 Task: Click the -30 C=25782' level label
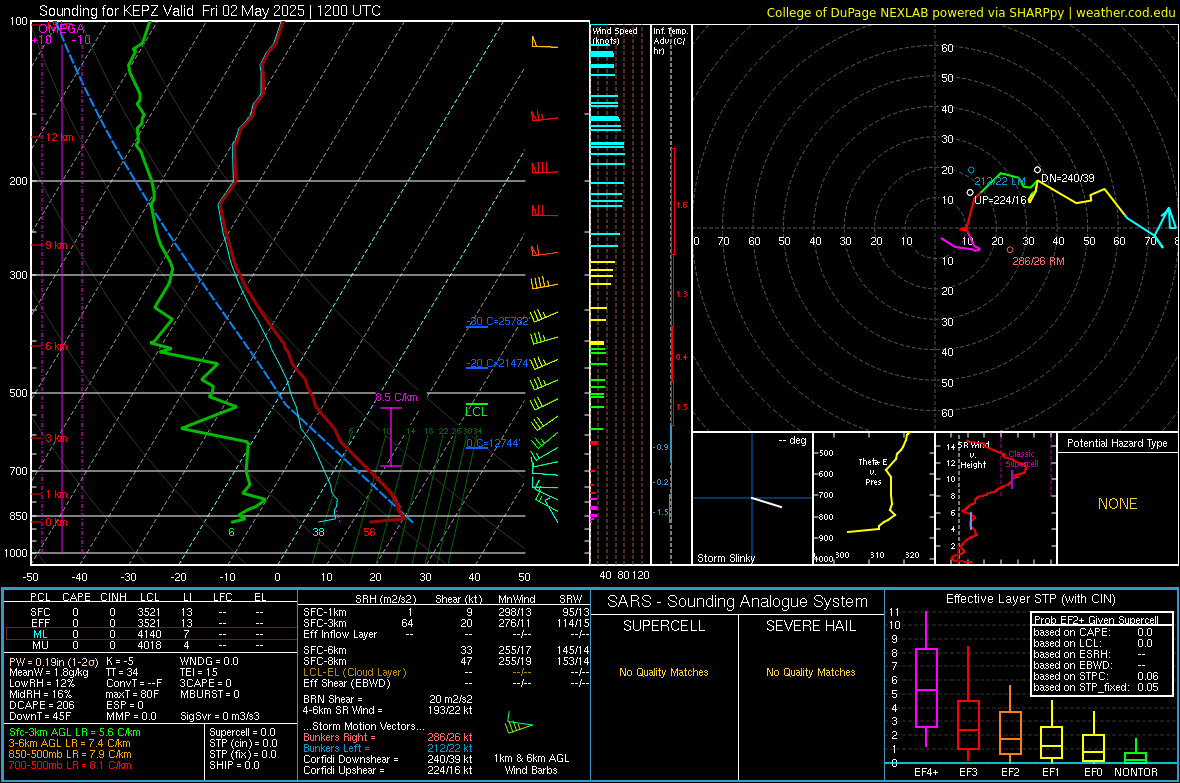497,321
